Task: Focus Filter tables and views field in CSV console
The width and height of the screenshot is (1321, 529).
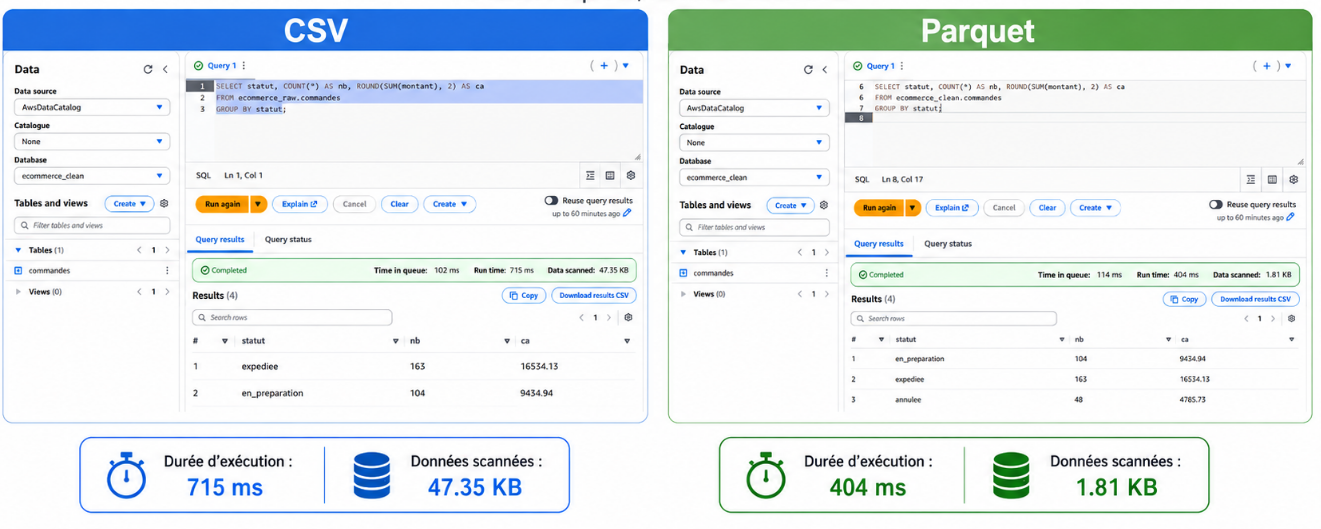Action: 94,225
